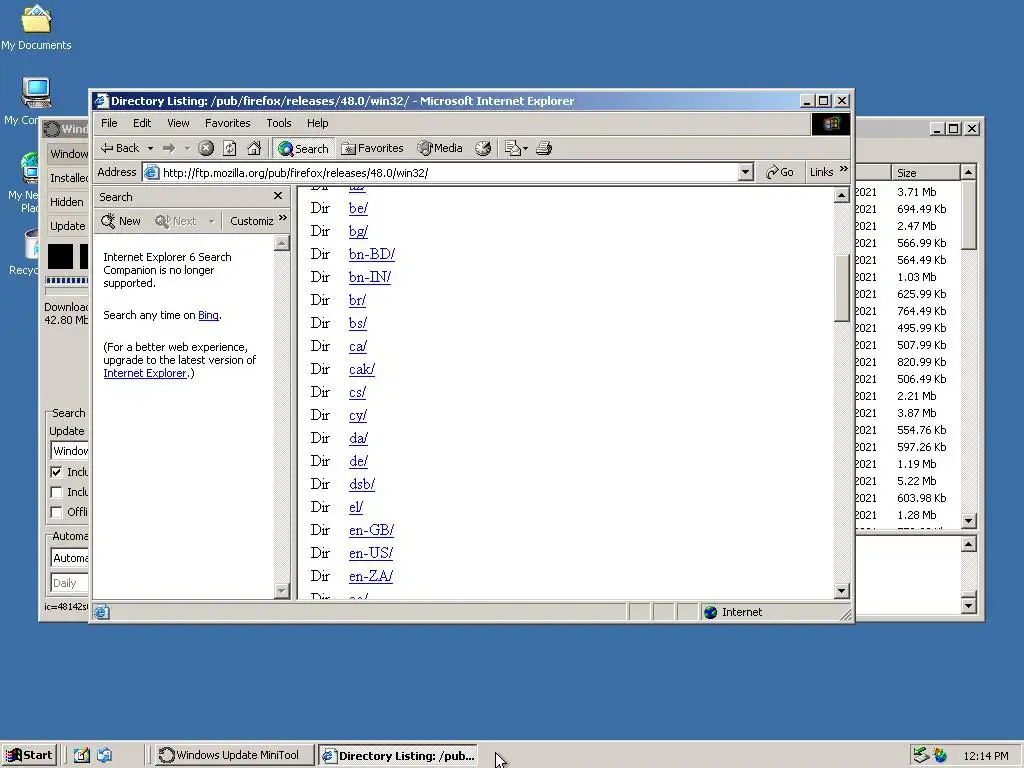The width and height of the screenshot is (1024, 768).
Task: Open the Start menu
Action: 29,755
